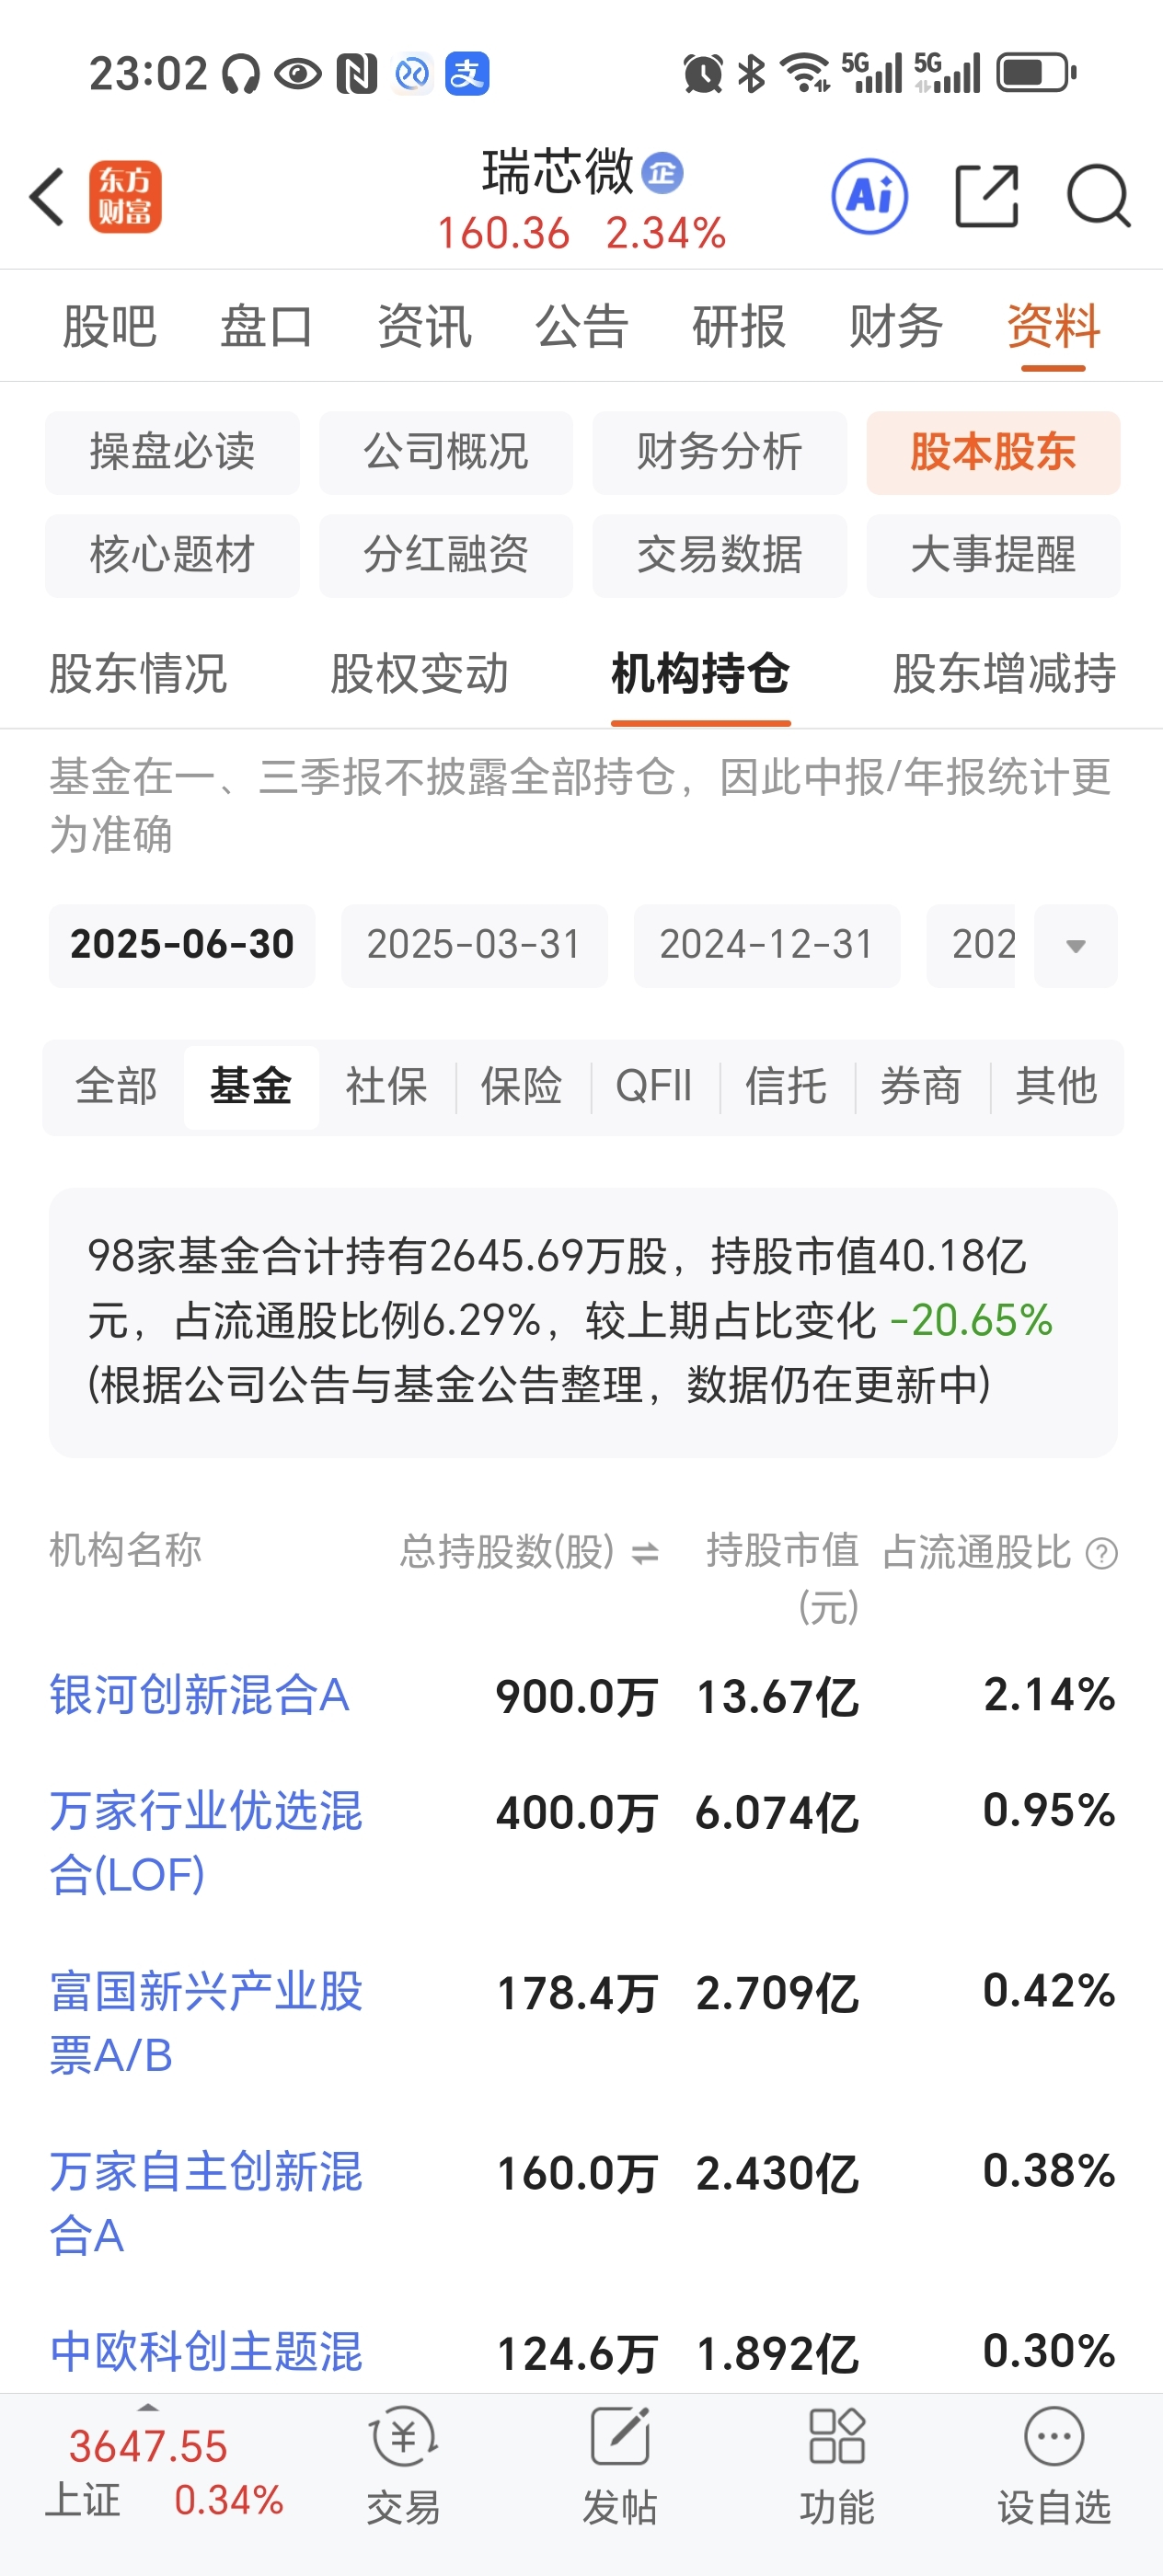This screenshot has width=1163, height=2576.
Task: Select the partially visible 202 date chip
Action: [971, 945]
